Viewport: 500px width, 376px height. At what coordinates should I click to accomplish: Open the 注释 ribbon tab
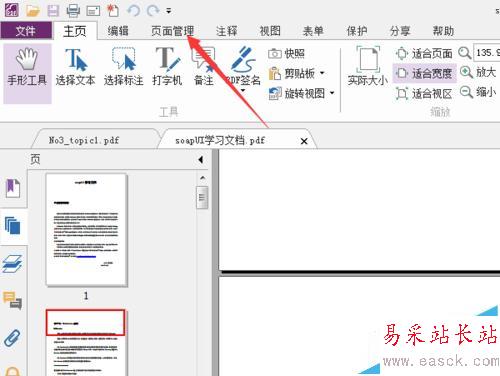(x=227, y=31)
